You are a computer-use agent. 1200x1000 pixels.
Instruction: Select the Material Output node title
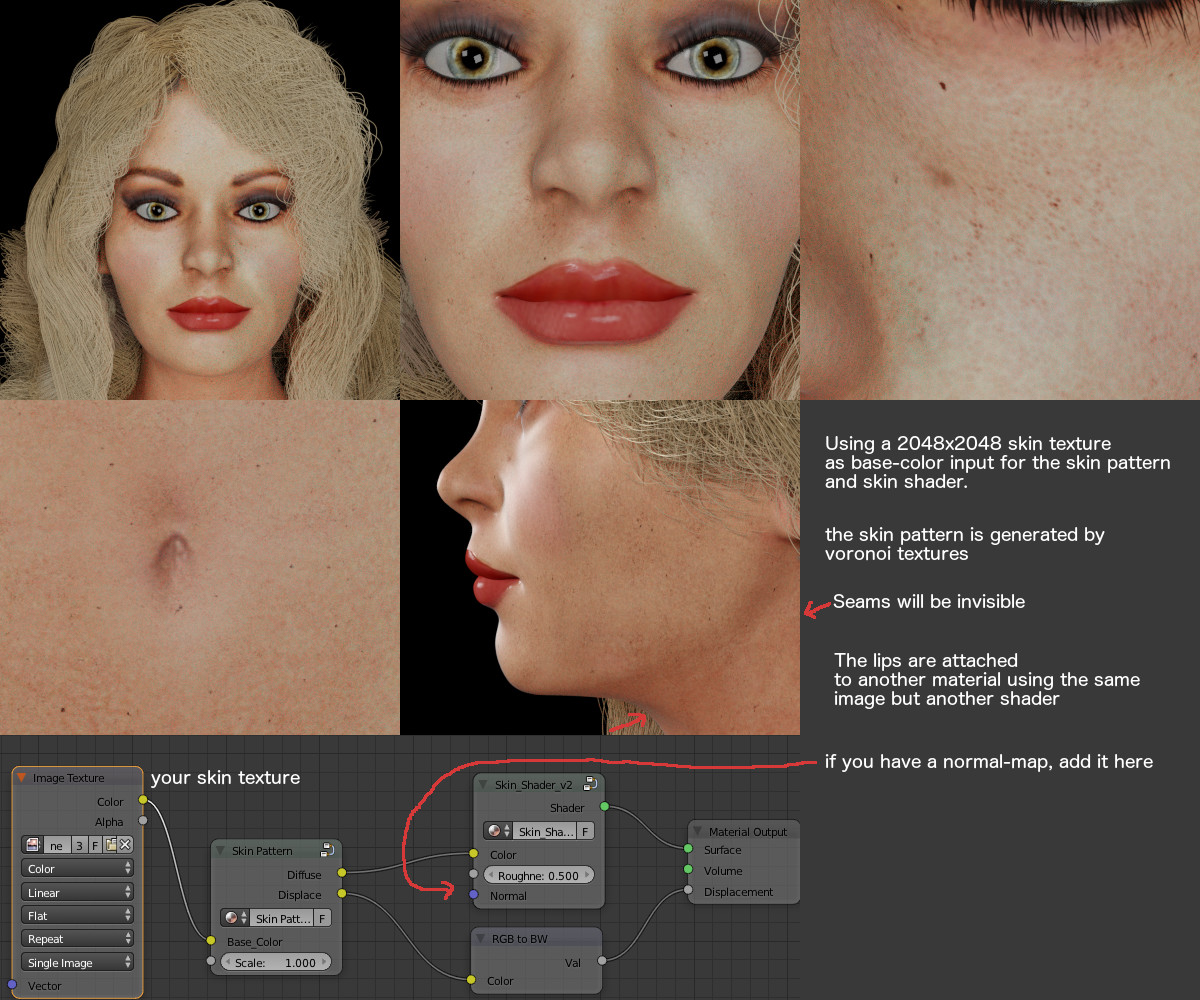(x=748, y=832)
